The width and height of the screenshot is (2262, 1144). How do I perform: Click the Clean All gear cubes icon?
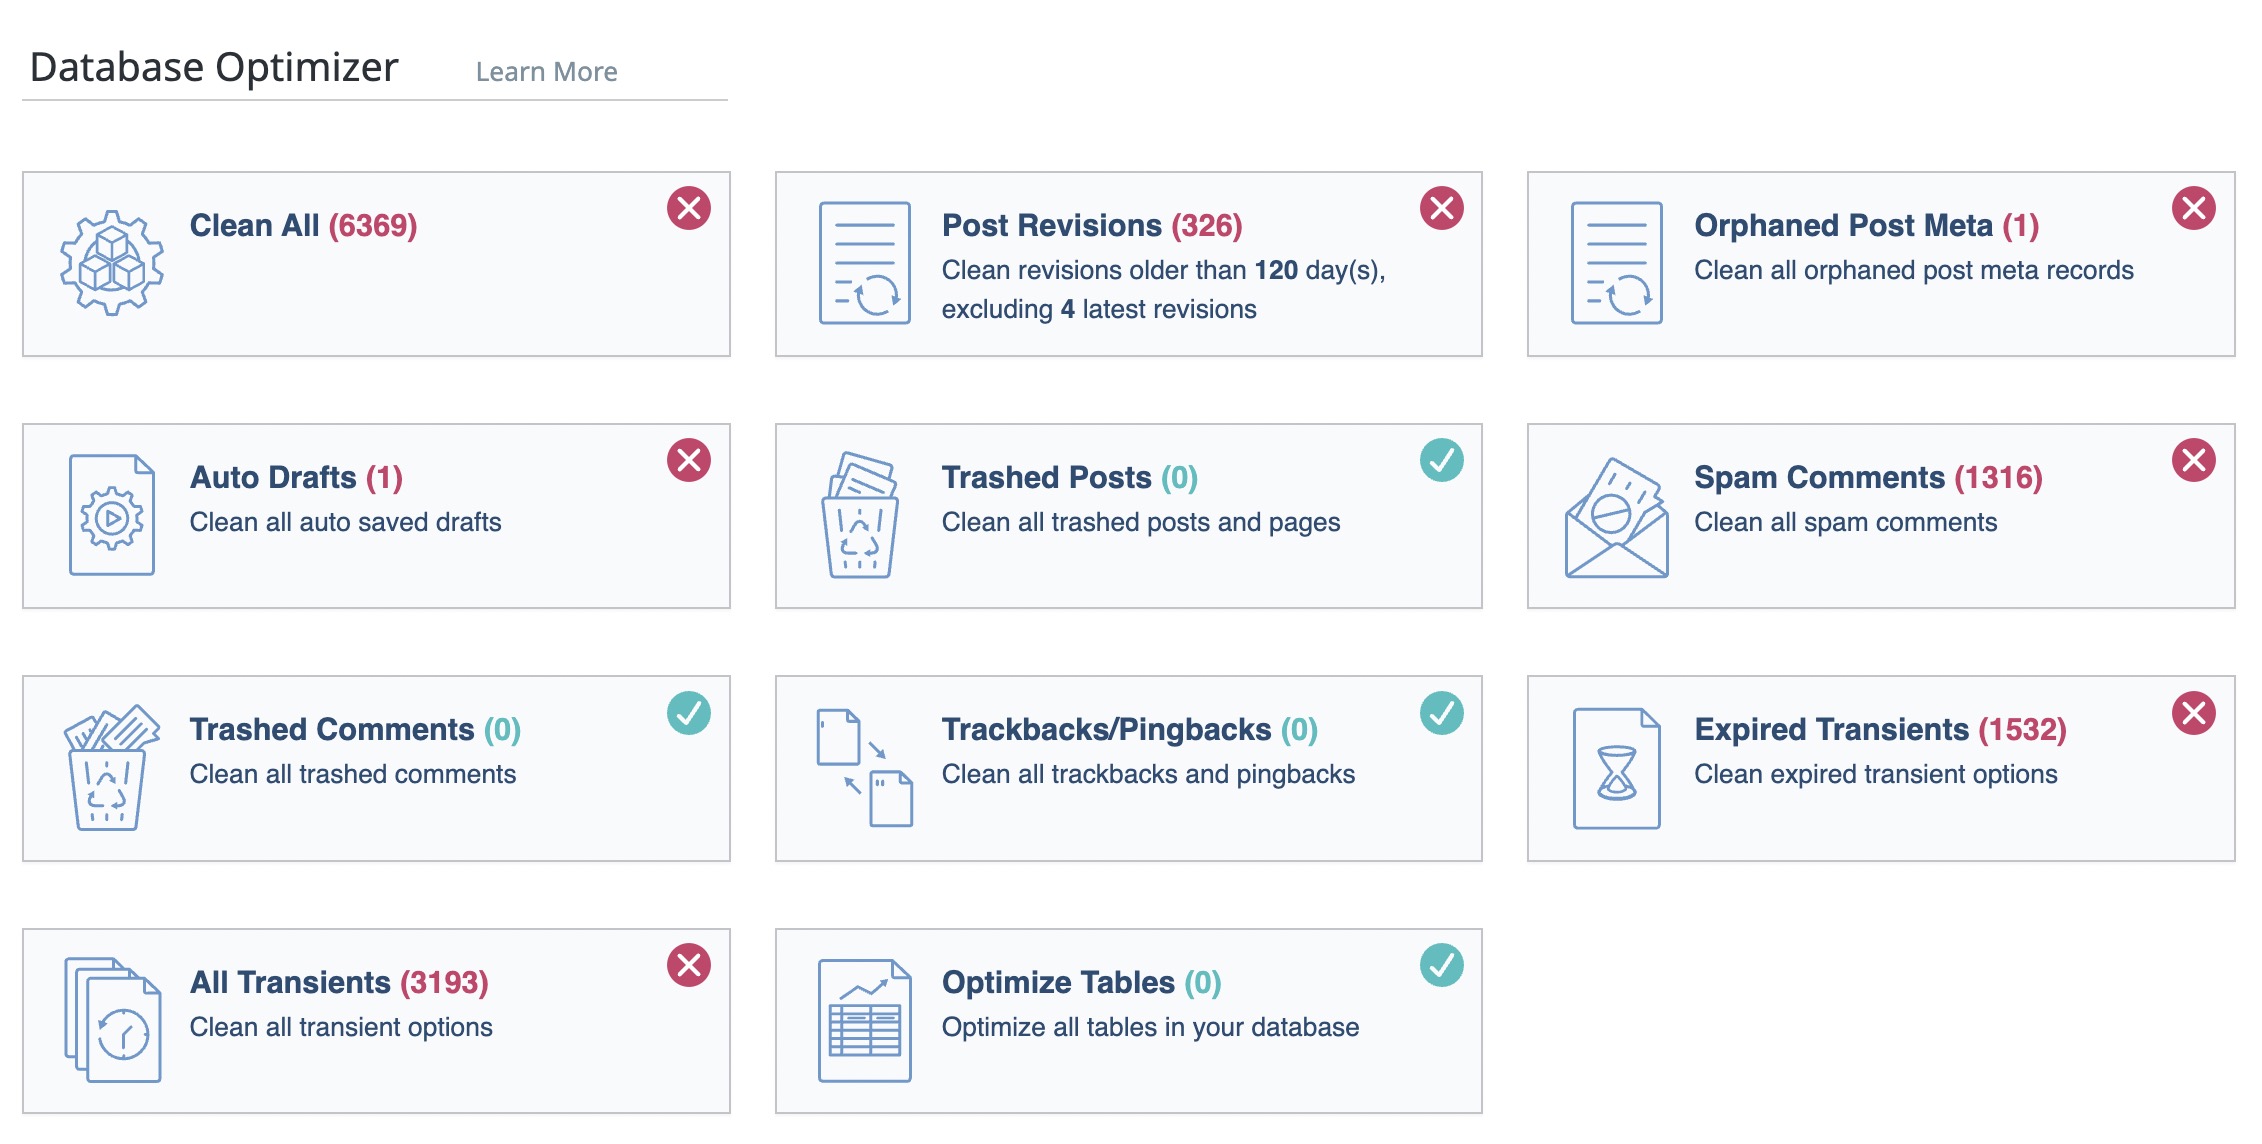(112, 263)
